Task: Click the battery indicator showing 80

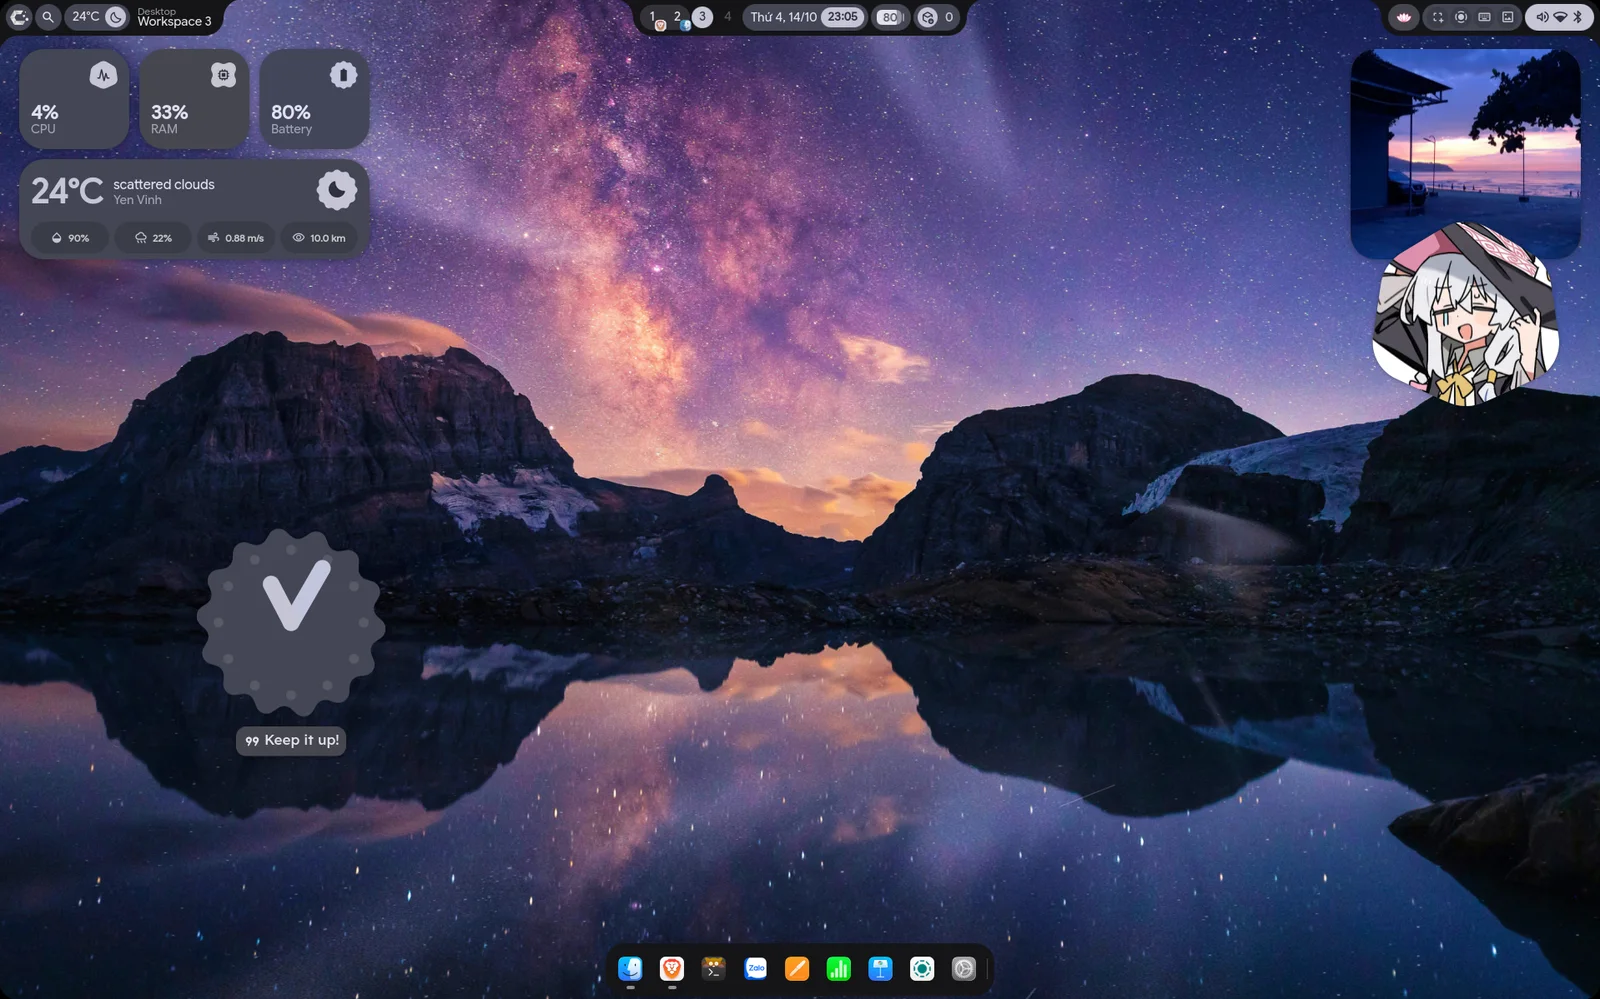Action: tap(890, 17)
